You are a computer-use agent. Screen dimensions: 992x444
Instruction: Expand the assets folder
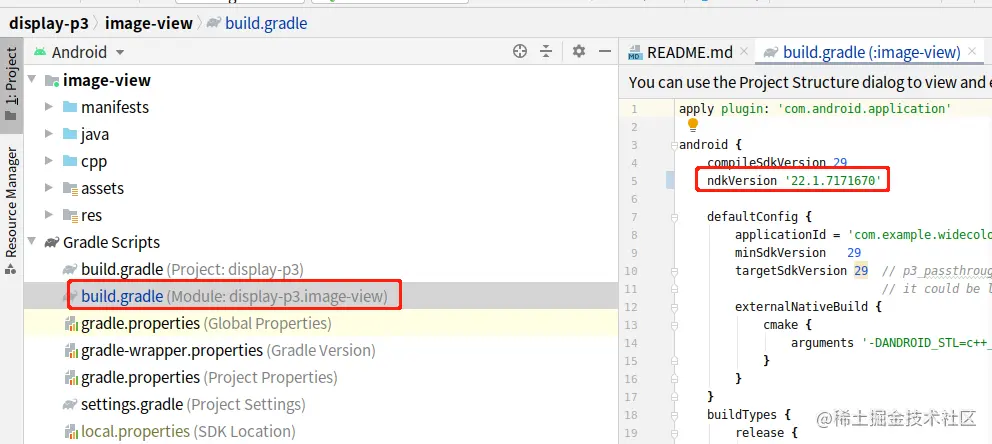pyautogui.click(x=49, y=188)
